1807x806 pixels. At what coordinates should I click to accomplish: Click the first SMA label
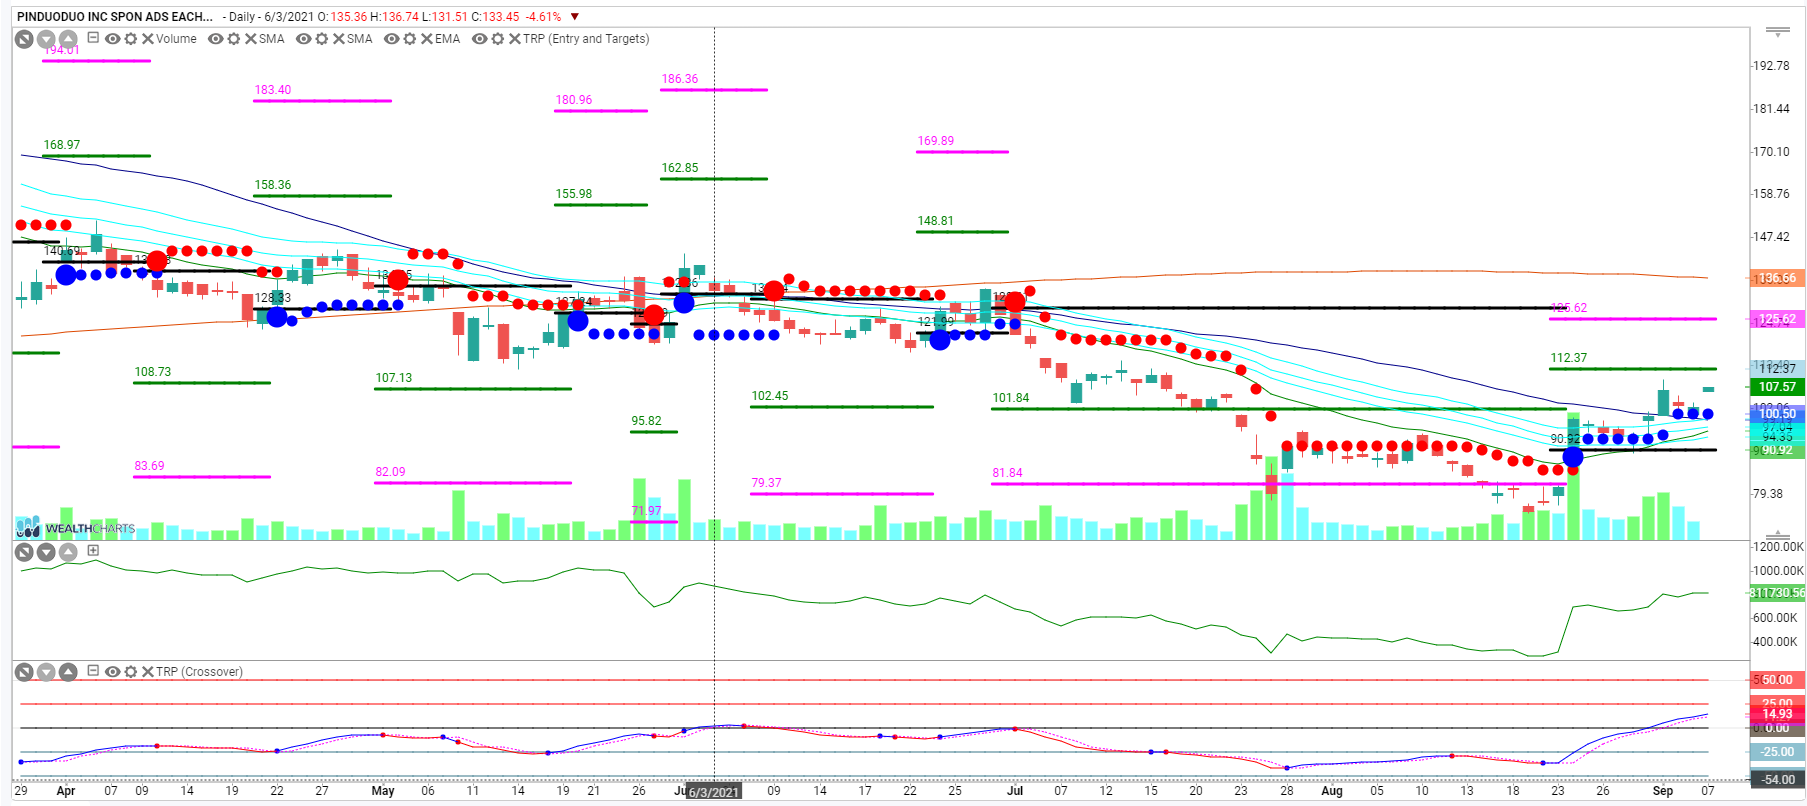click(272, 39)
